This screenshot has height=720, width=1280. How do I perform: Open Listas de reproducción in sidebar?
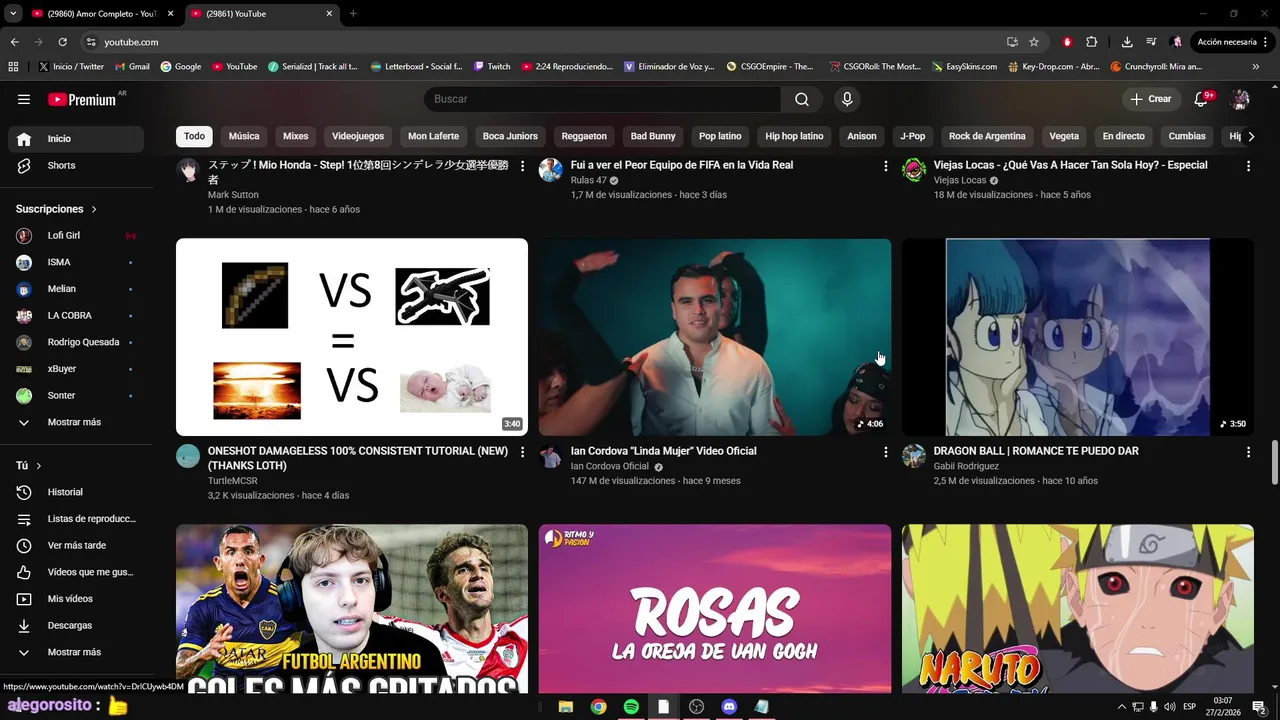[76, 519]
